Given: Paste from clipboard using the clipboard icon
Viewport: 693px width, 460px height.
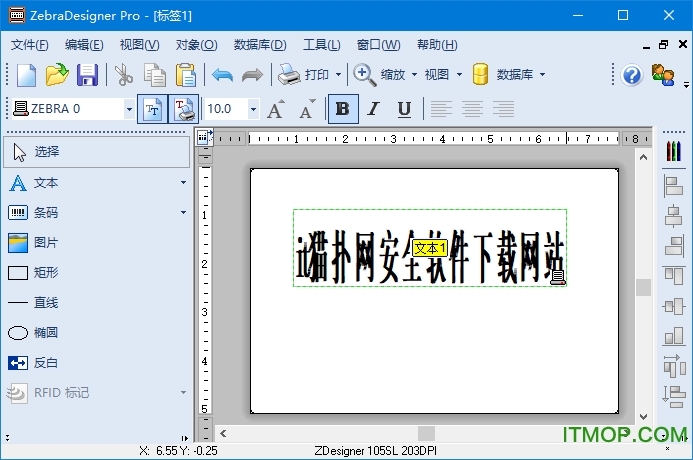Looking at the screenshot, I should [x=186, y=75].
